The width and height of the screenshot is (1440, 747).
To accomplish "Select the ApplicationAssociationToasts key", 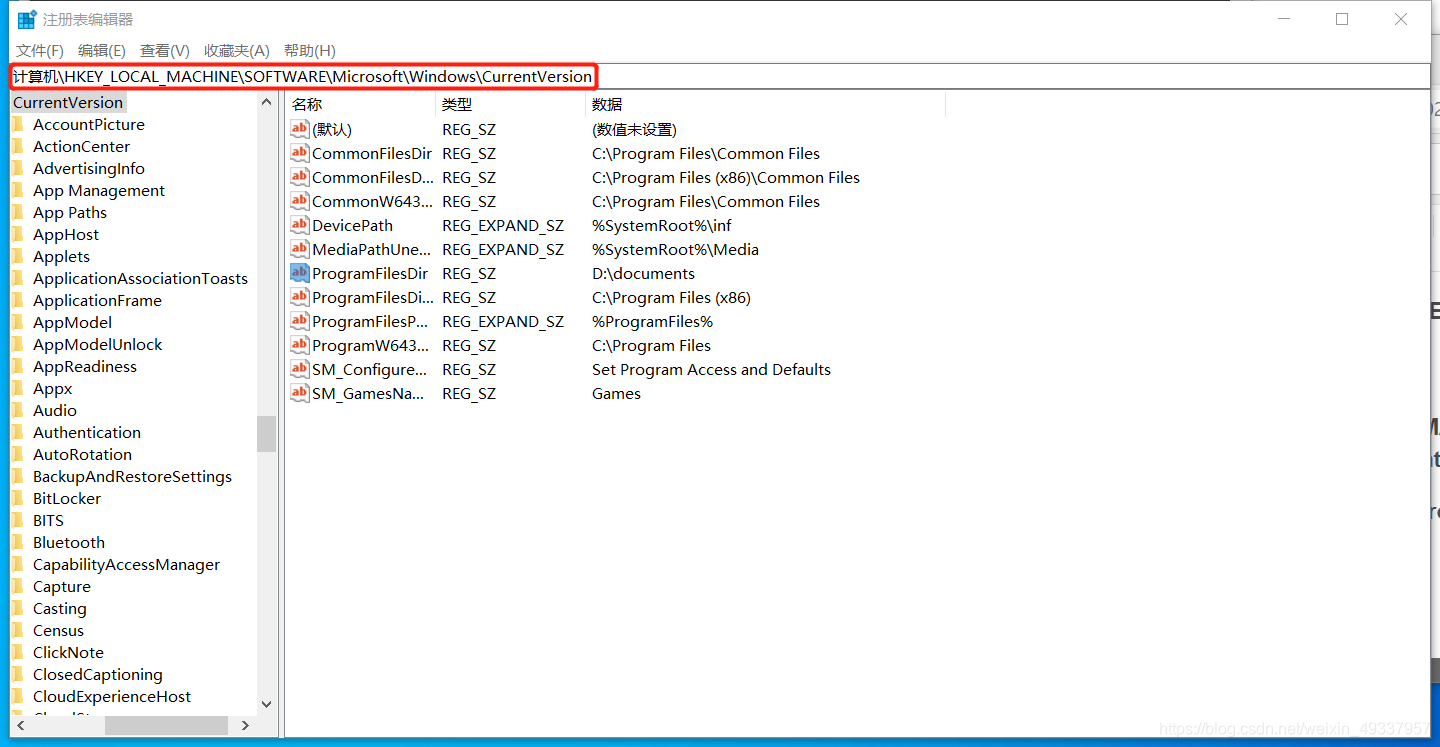I will pyautogui.click(x=140, y=278).
